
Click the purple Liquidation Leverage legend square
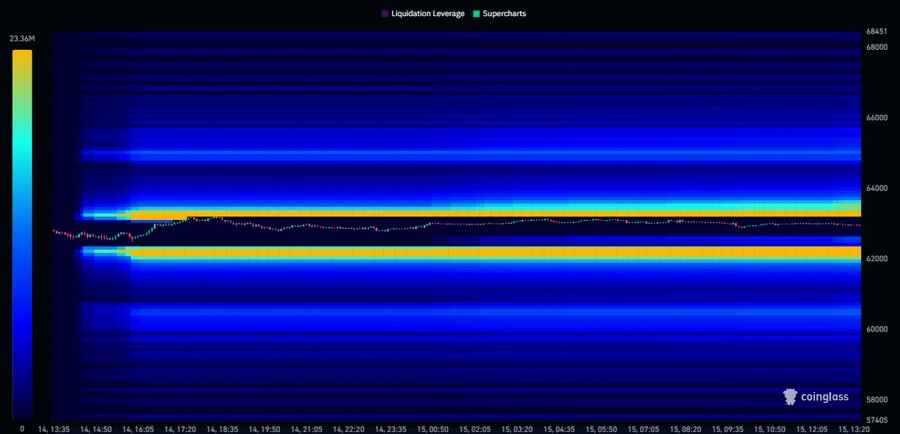[385, 13]
